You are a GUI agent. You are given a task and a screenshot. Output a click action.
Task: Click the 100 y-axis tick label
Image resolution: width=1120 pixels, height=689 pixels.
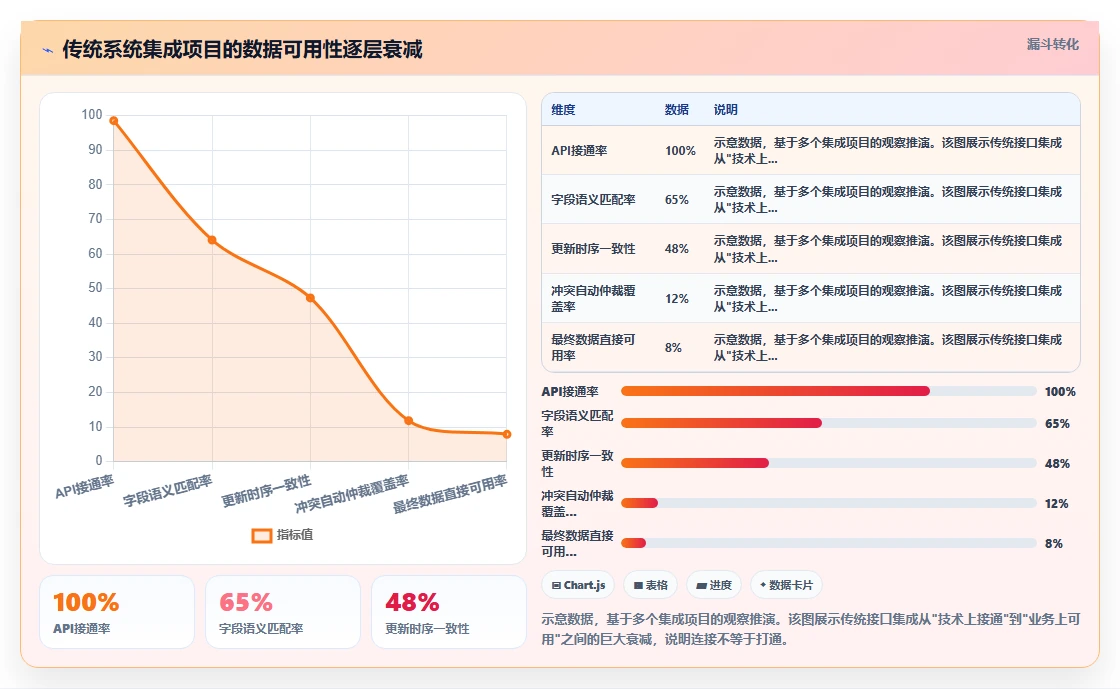92,115
